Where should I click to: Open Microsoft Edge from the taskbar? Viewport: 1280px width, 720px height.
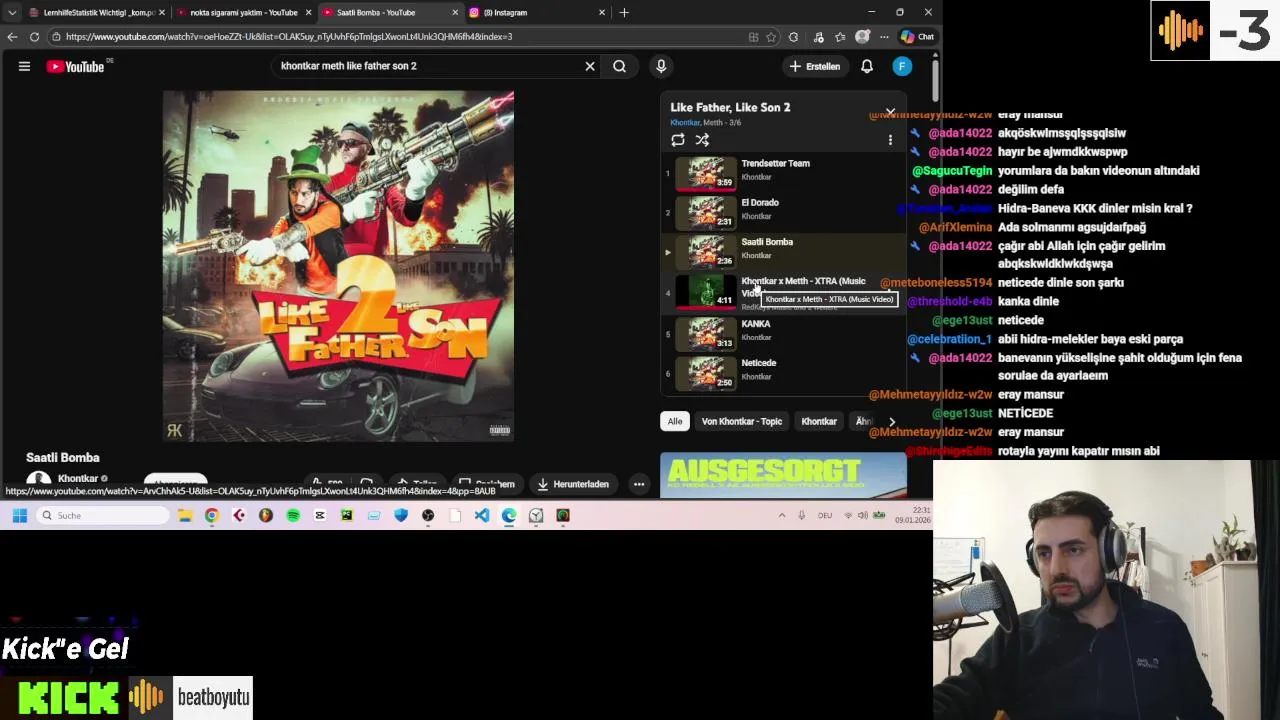click(509, 515)
